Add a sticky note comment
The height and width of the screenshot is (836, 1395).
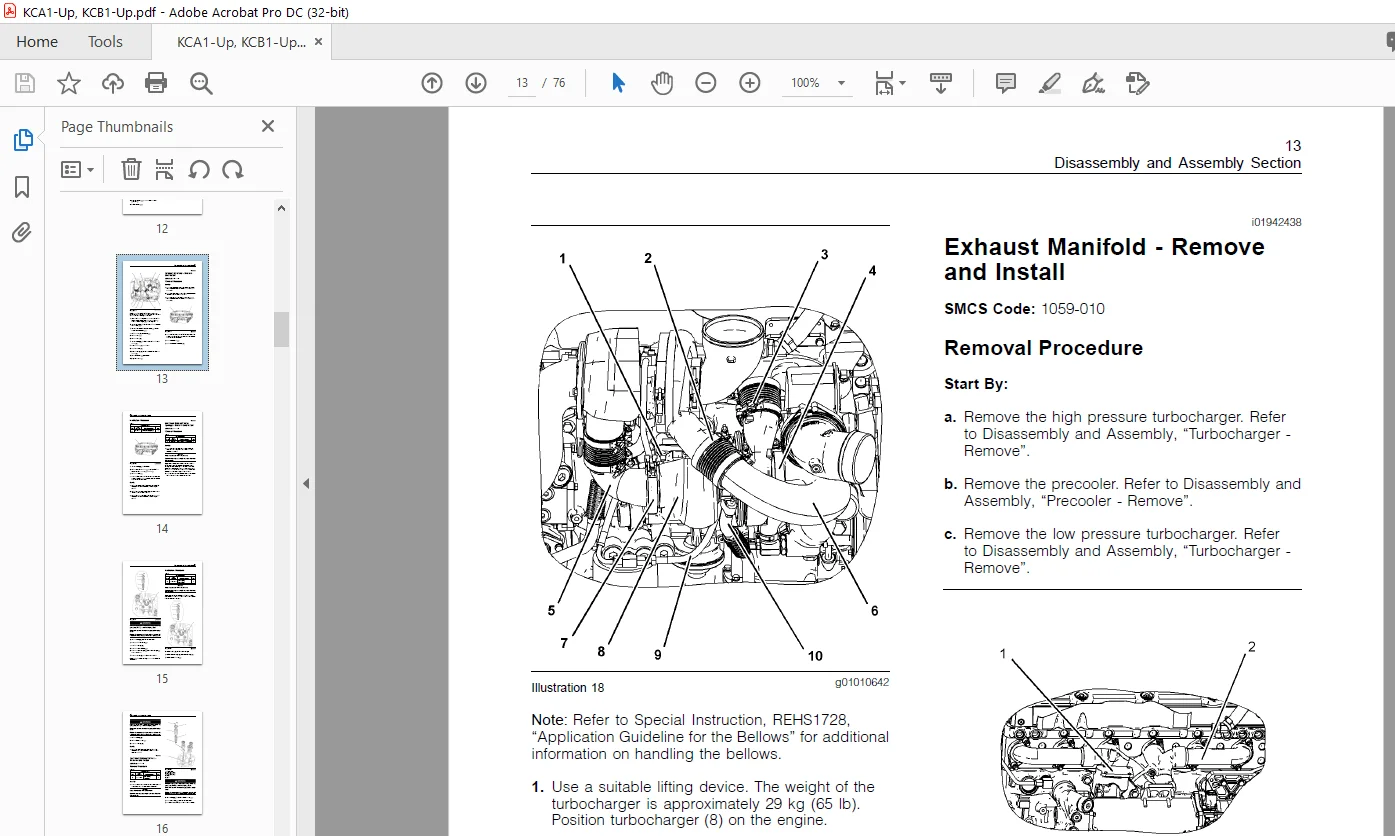1006,83
